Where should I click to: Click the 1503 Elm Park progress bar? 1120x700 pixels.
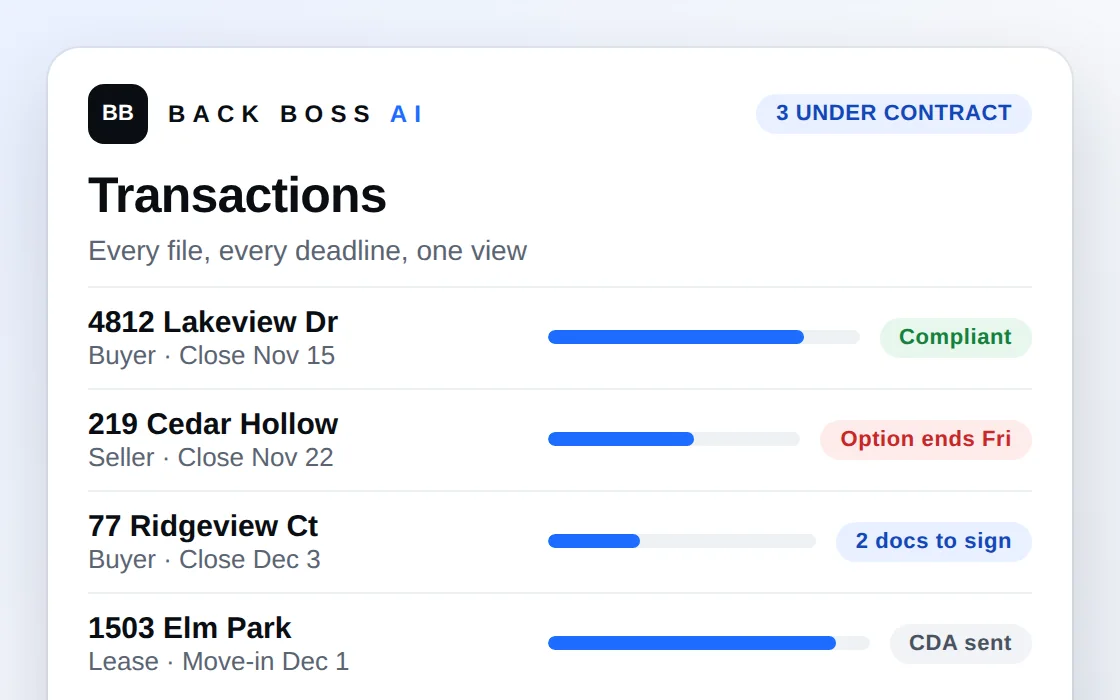click(709, 644)
